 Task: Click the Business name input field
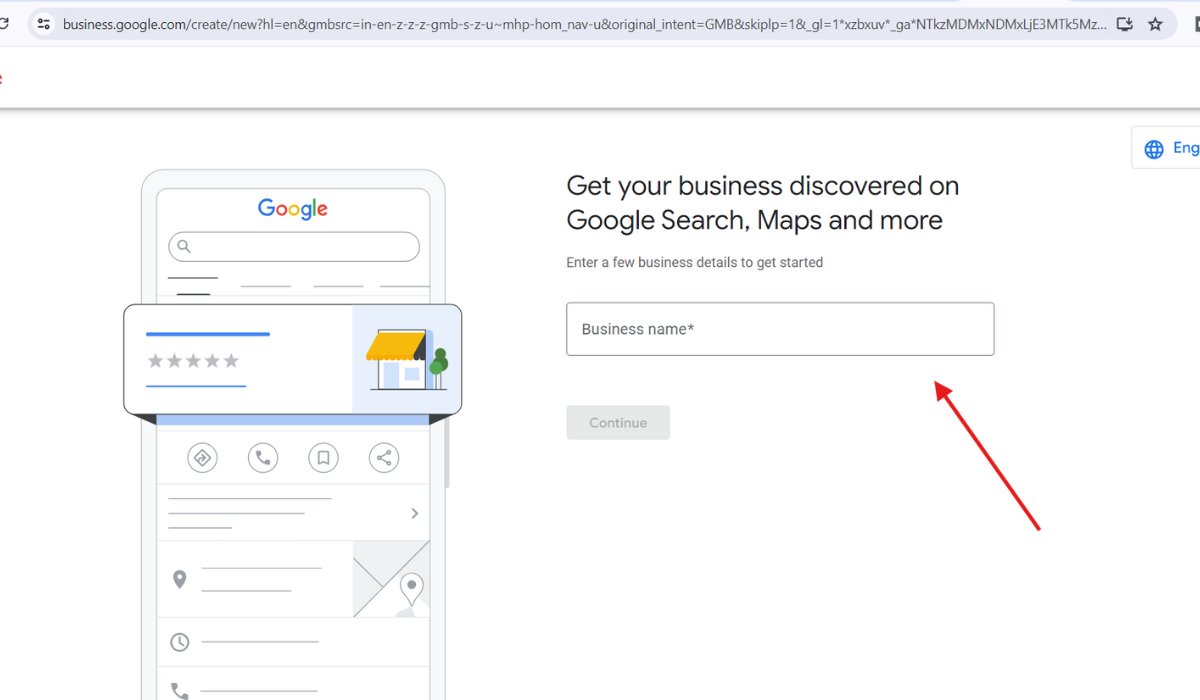(x=780, y=329)
